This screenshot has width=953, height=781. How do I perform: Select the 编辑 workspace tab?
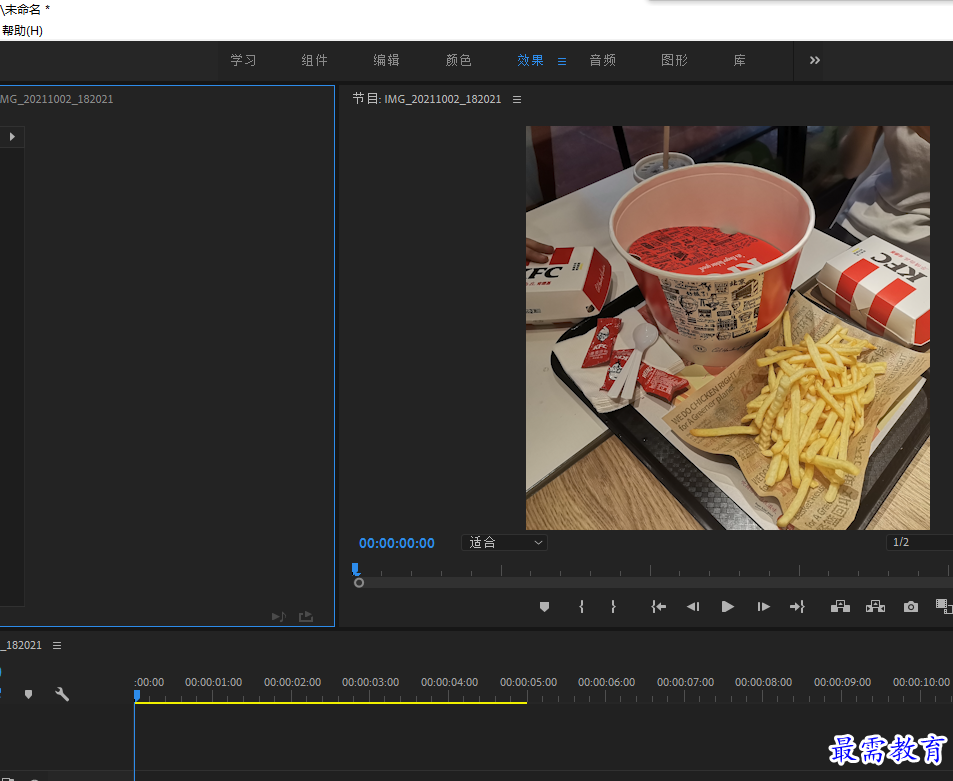click(x=387, y=60)
